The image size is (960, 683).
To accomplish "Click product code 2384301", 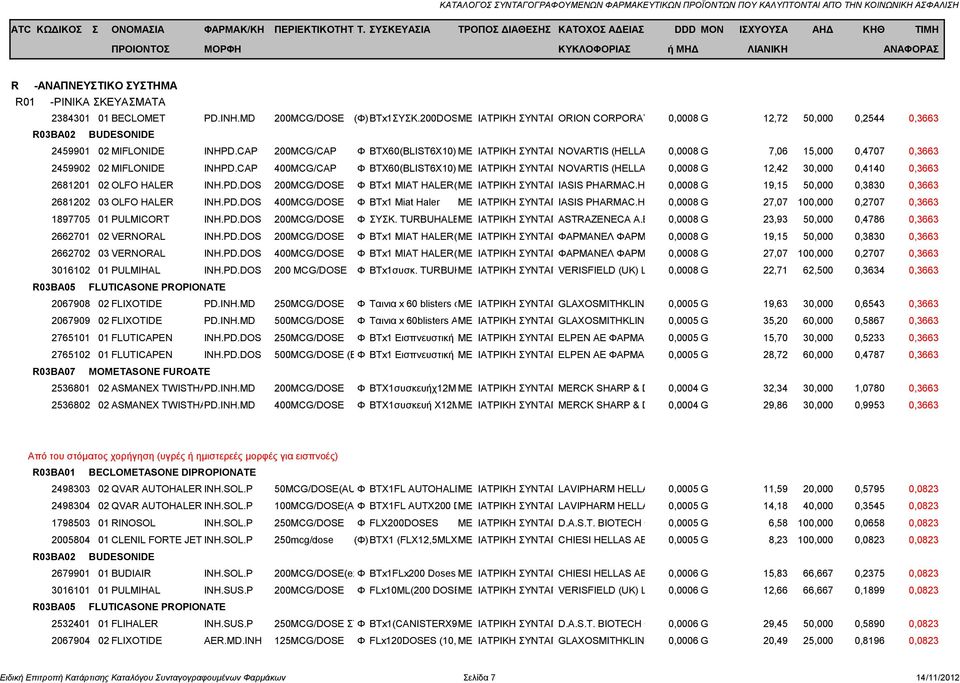I will [x=70, y=118].
